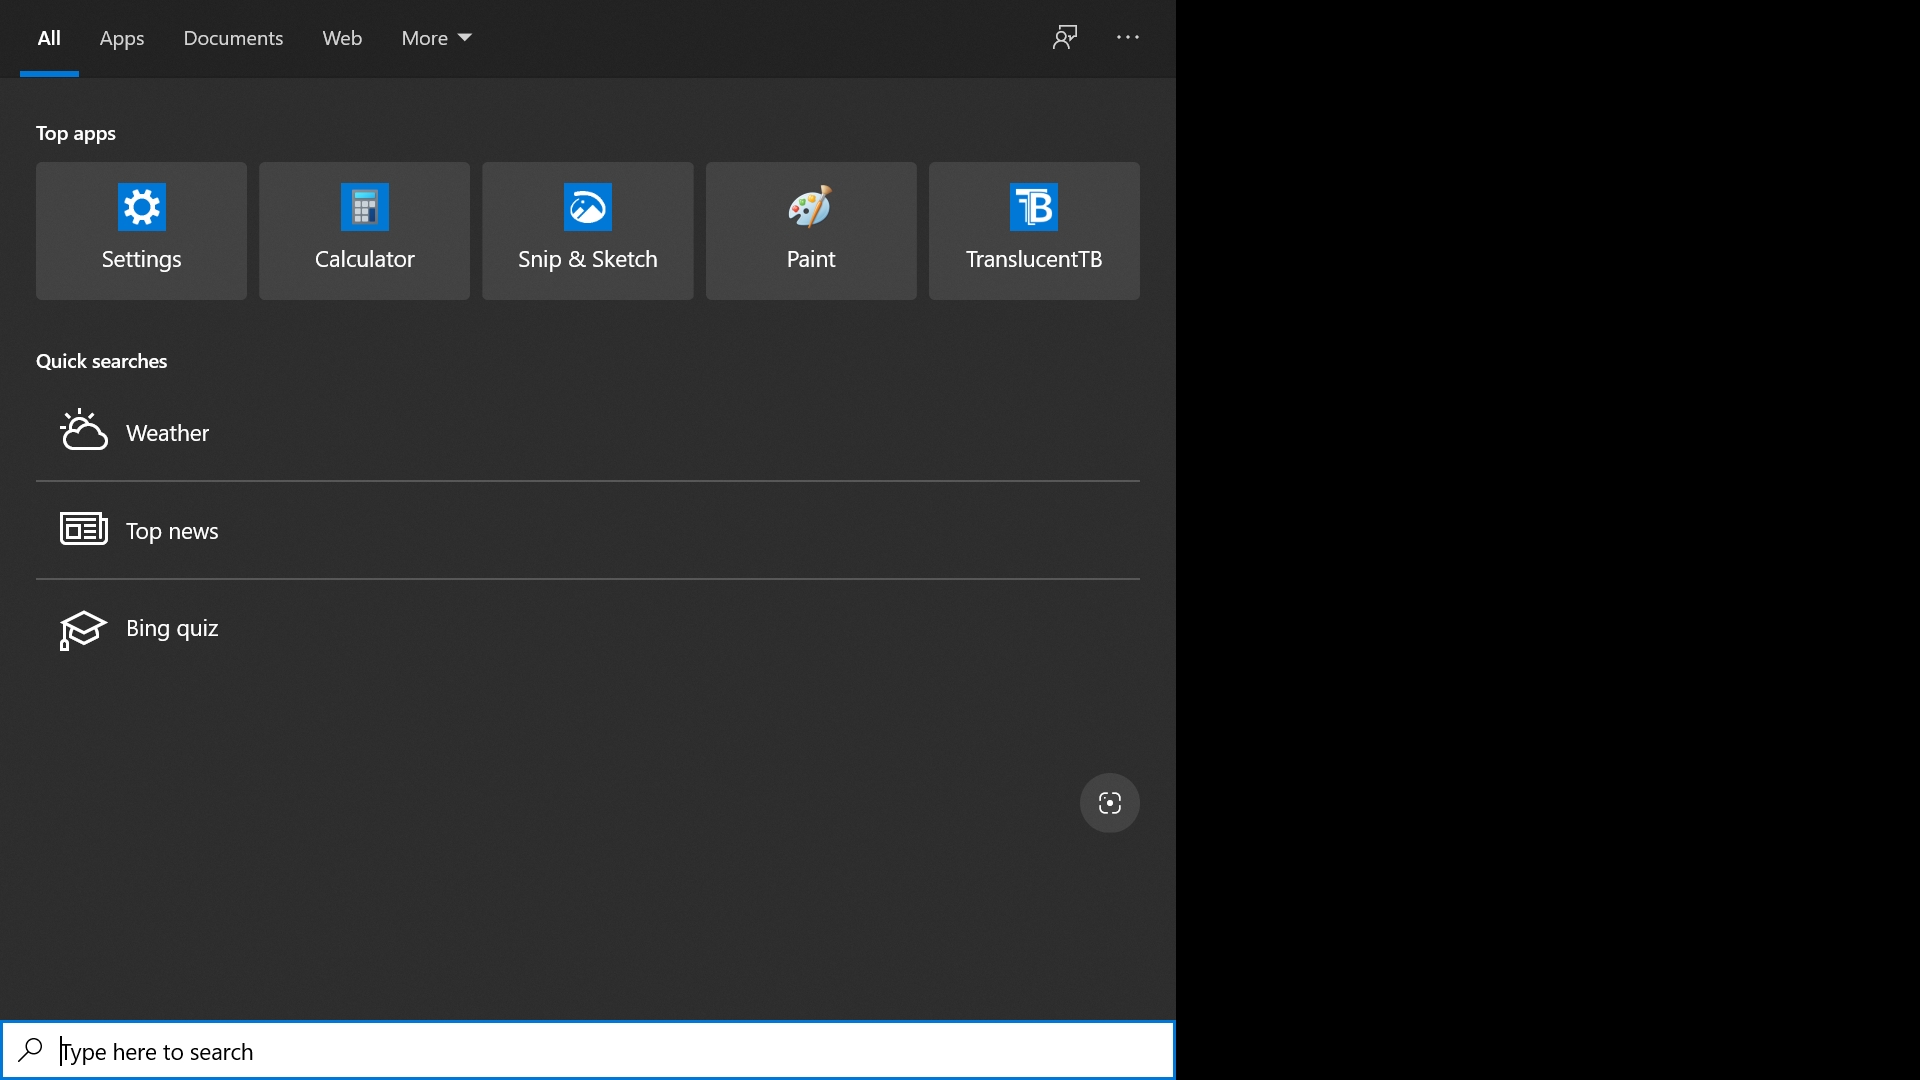Image resolution: width=1920 pixels, height=1080 pixels.
Task: Click the search magnifier icon
Action: 30,1051
